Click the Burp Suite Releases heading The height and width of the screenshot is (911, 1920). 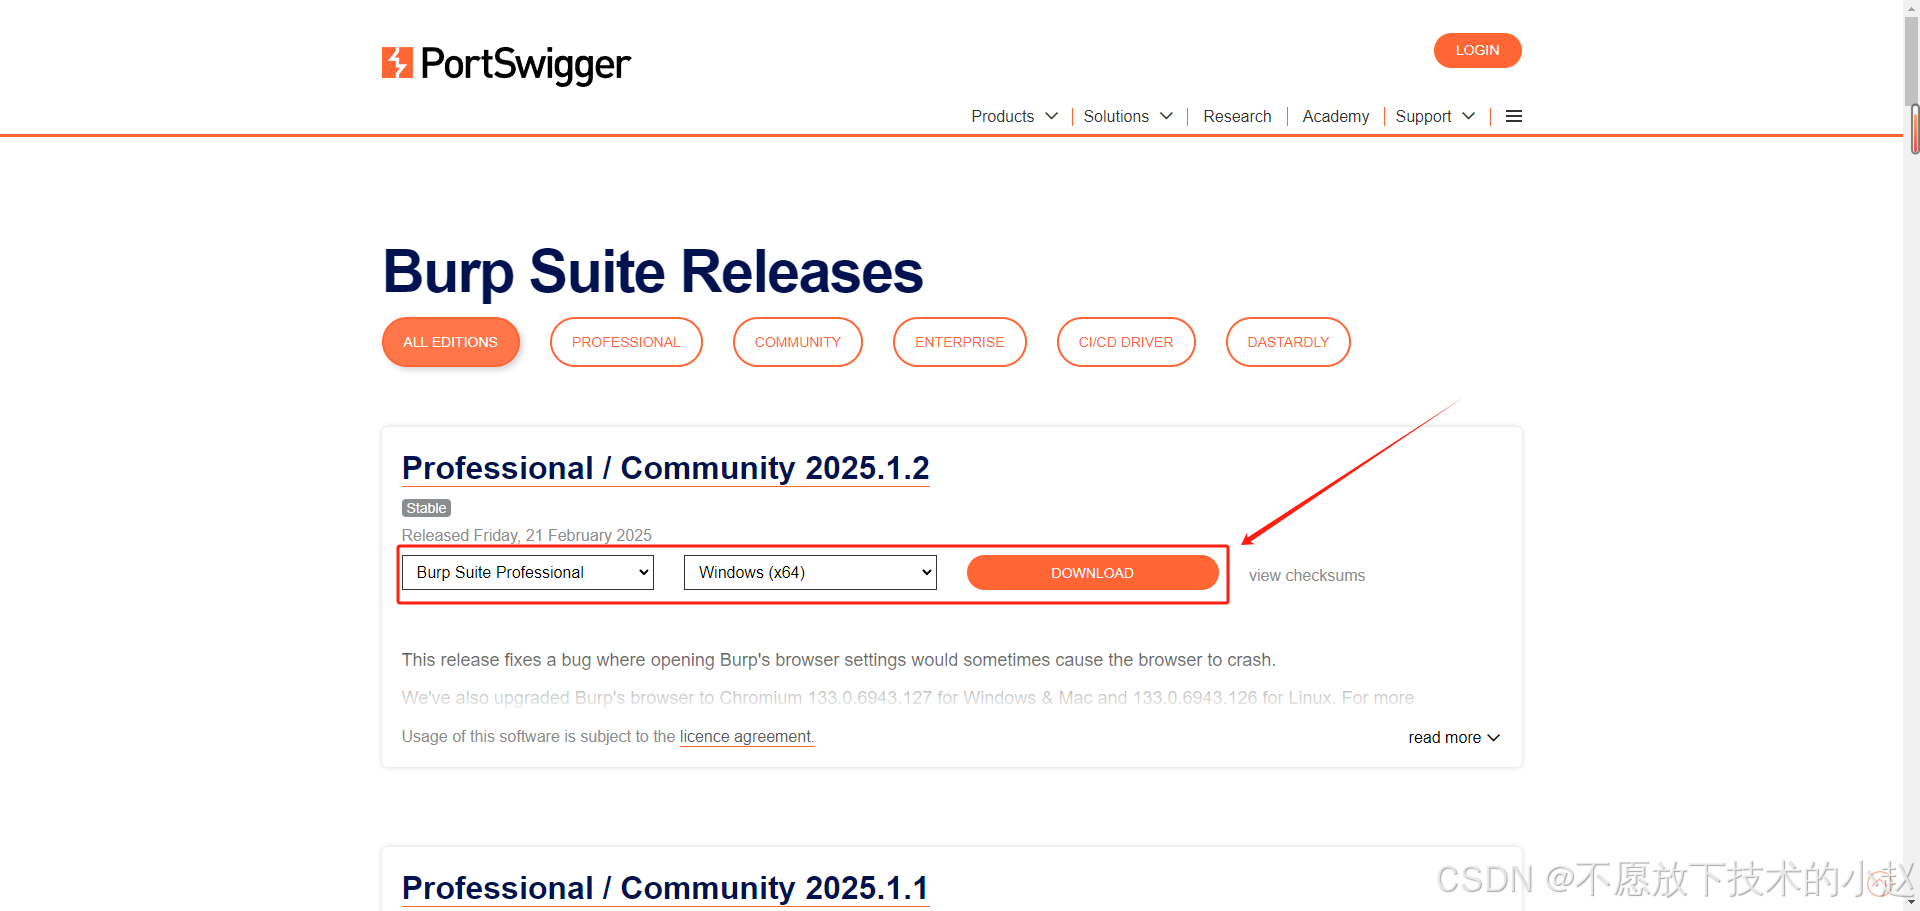[653, 272]
